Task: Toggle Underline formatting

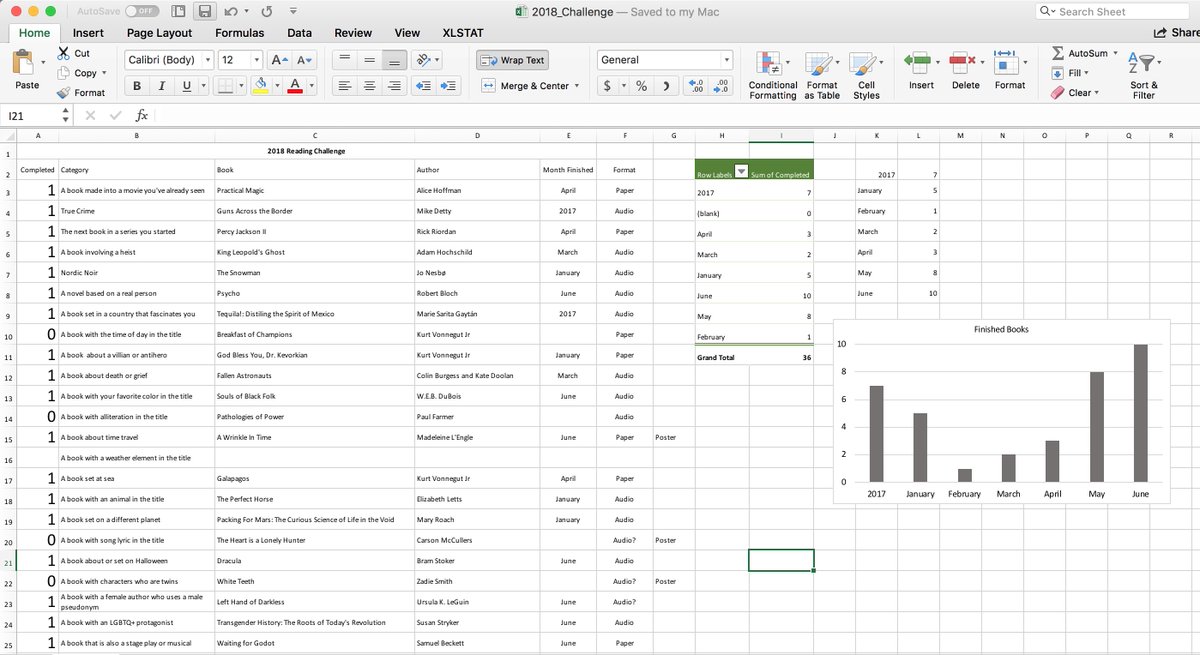Action: pos(186,86)
